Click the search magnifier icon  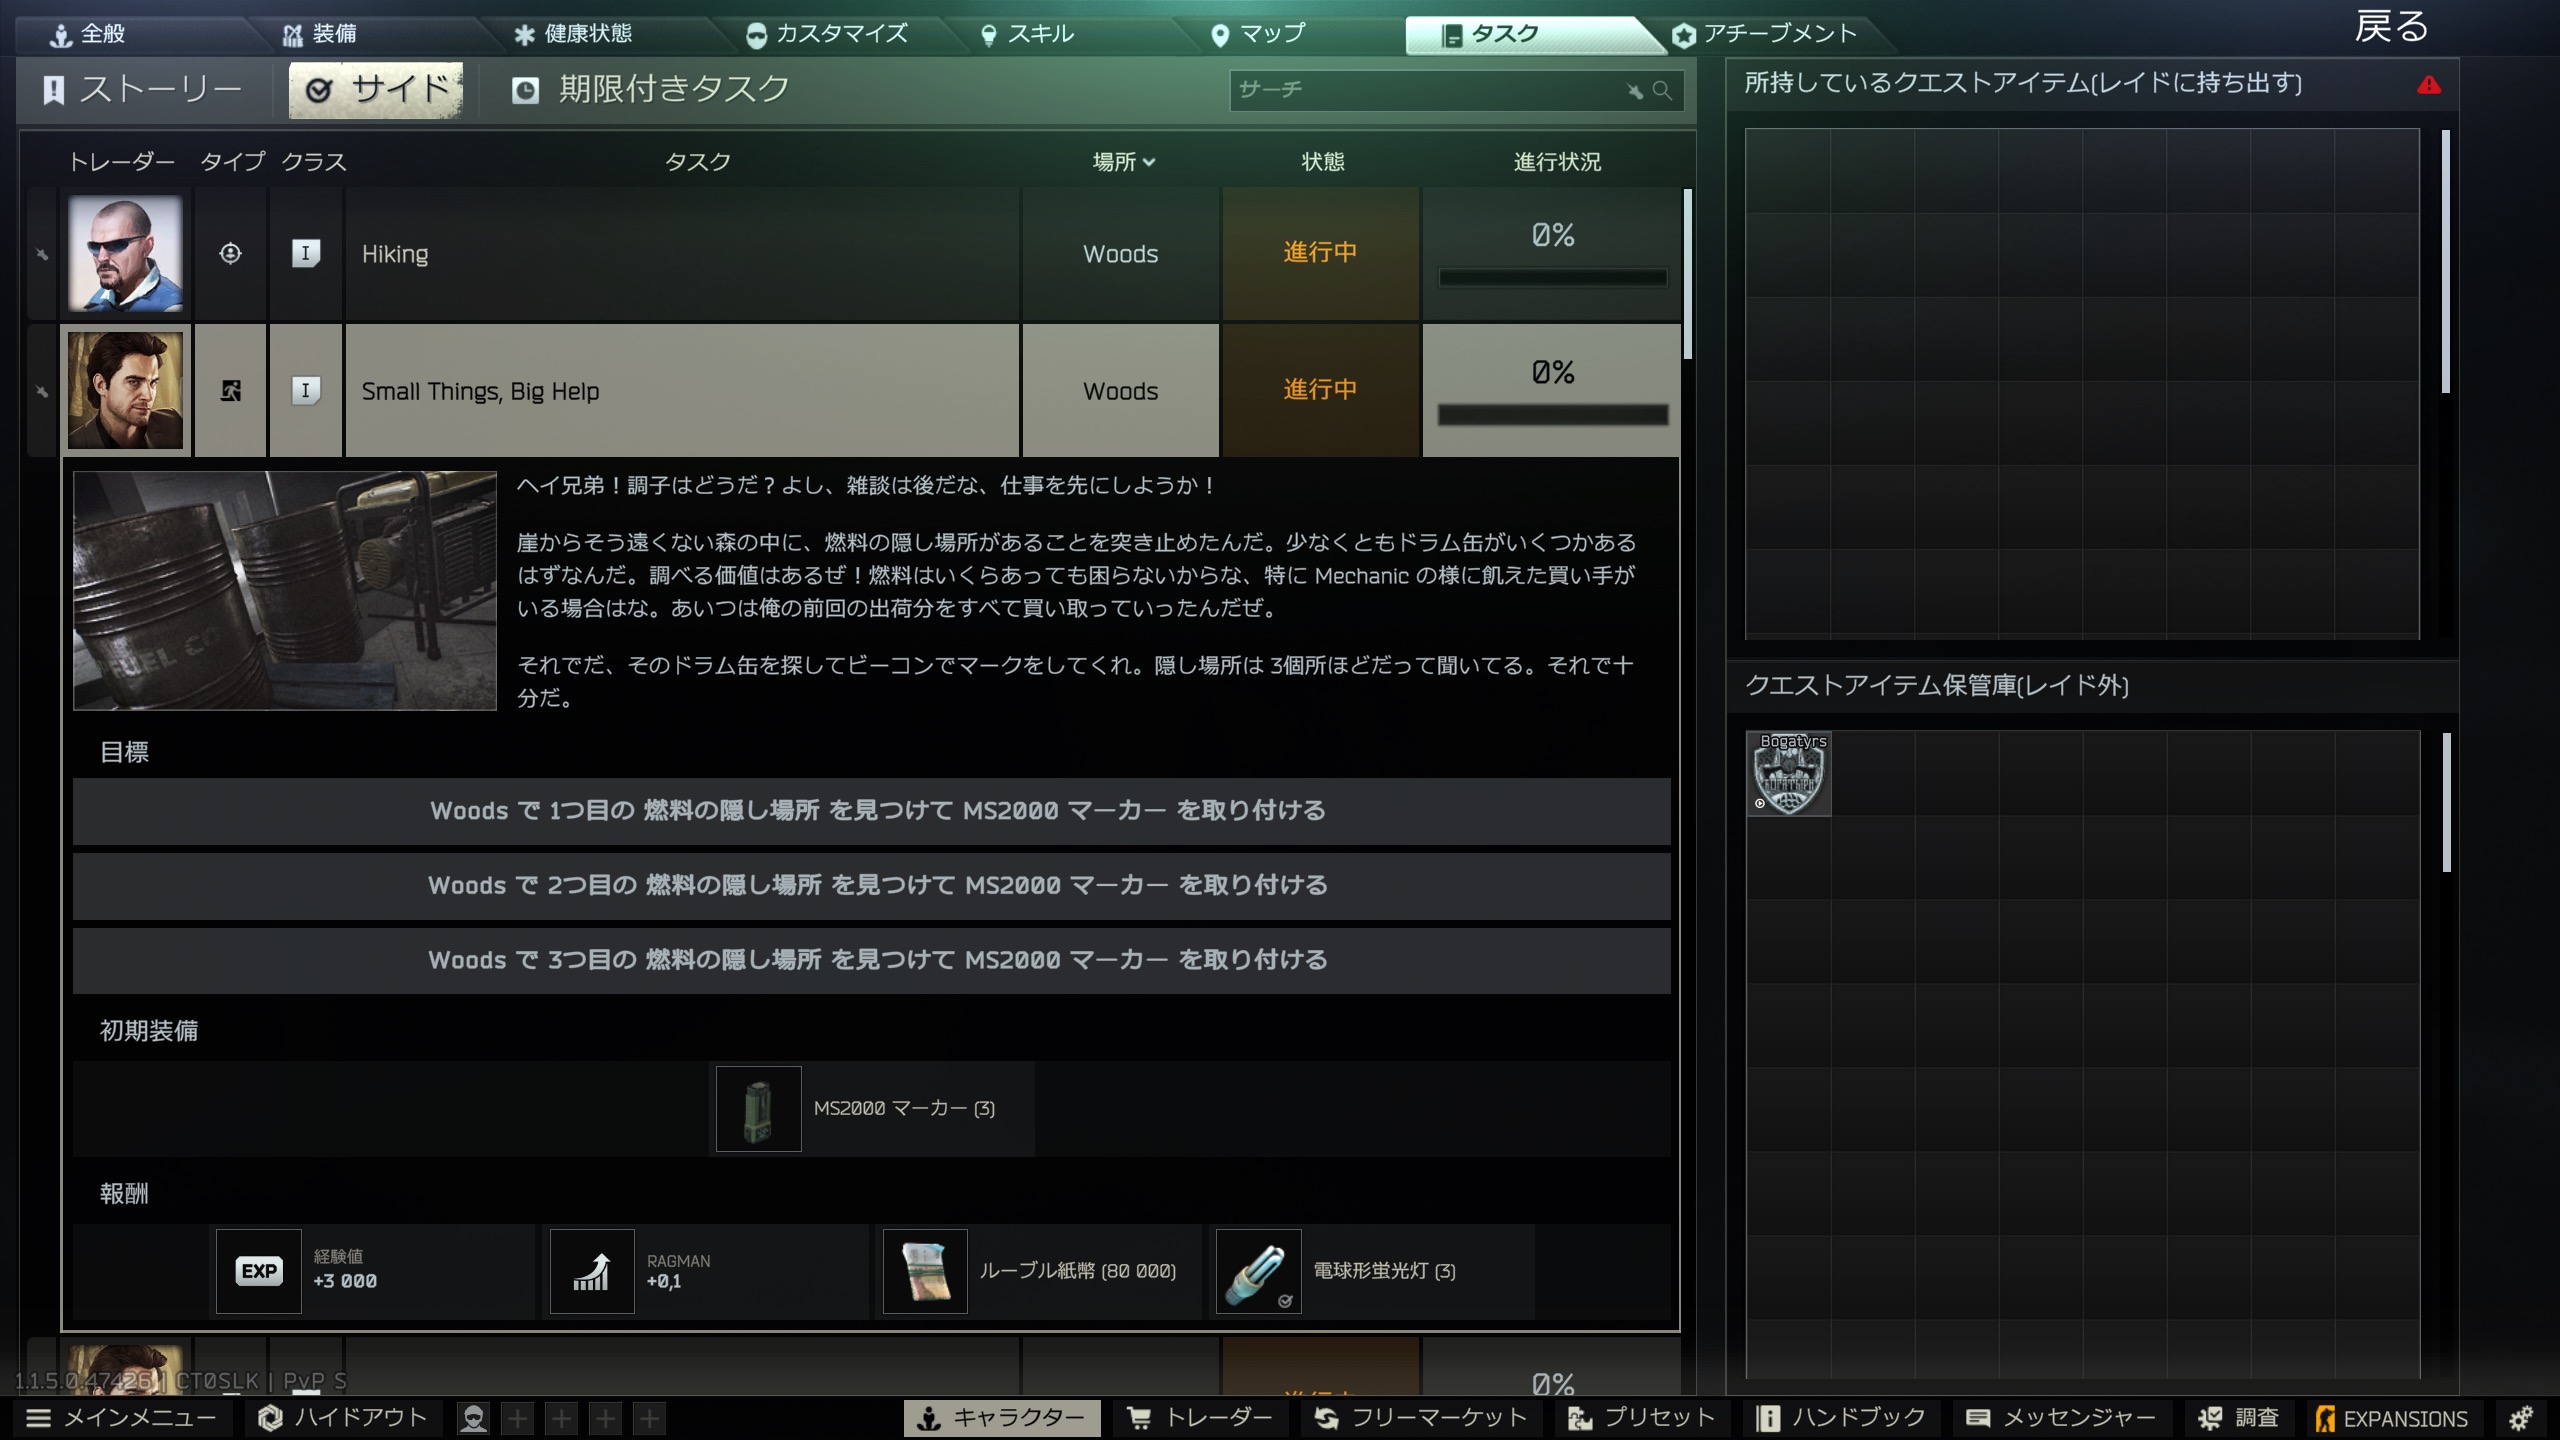tap(1662, 90)
